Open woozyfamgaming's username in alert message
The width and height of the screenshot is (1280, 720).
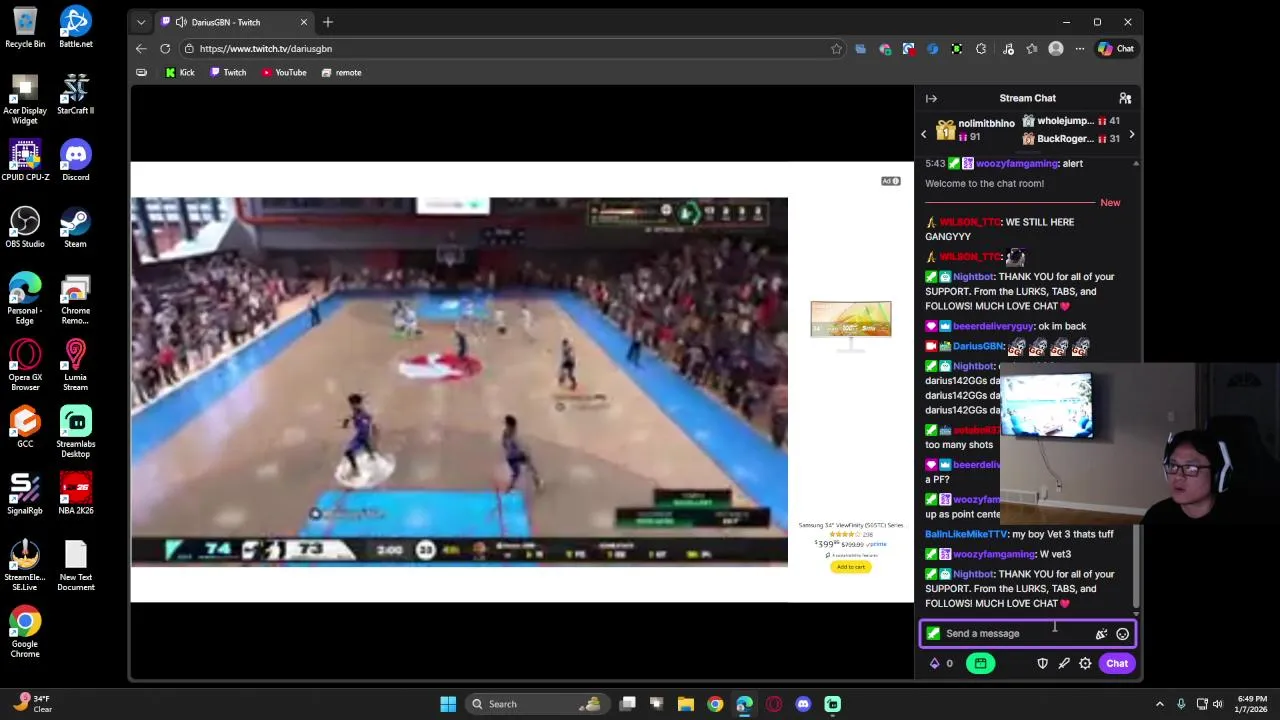[x=1016, y=163]
